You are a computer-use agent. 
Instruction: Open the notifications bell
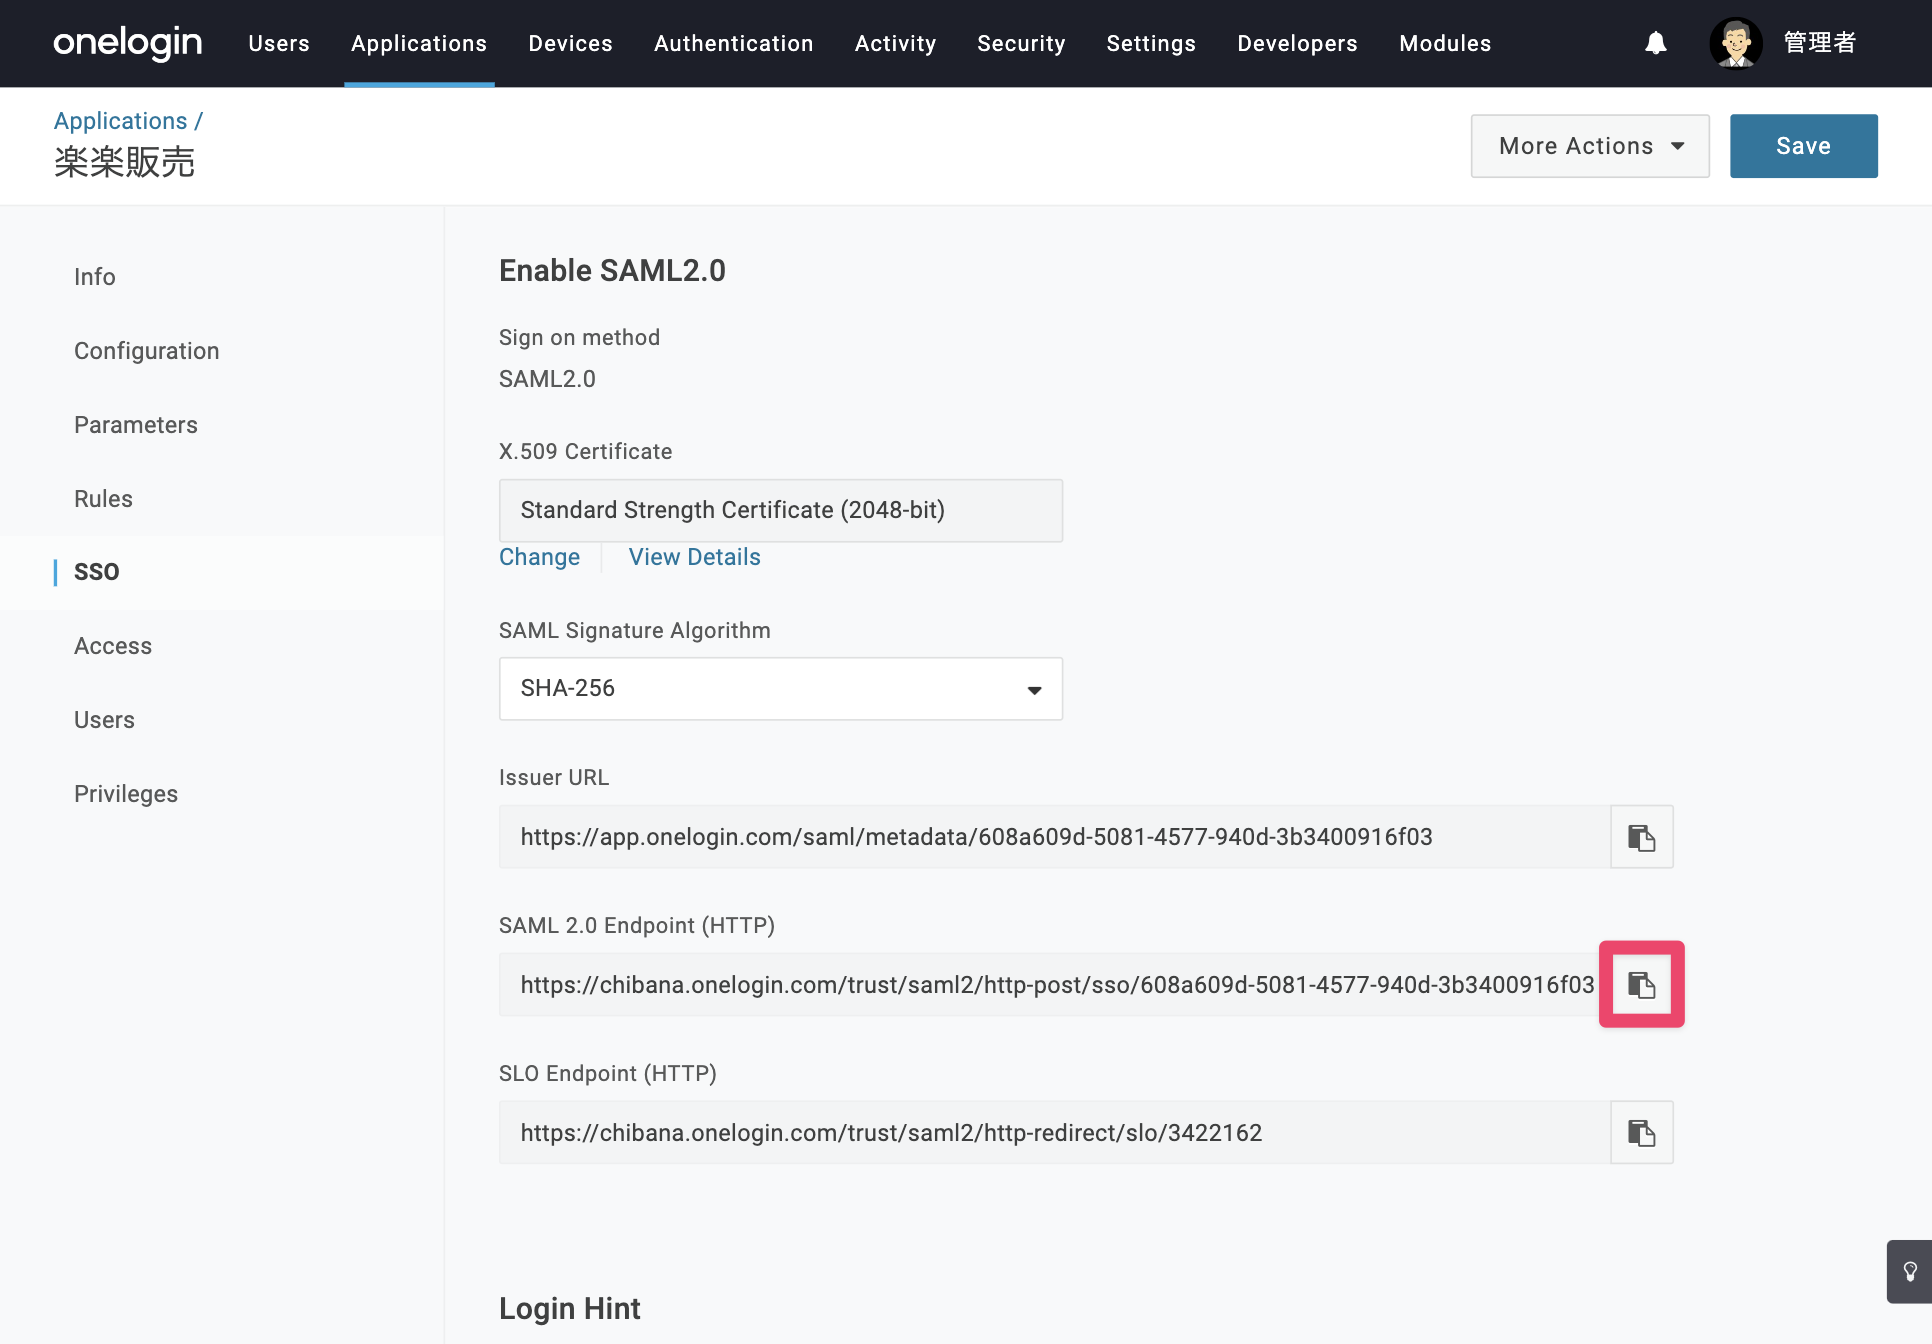tap(1656, 43)
